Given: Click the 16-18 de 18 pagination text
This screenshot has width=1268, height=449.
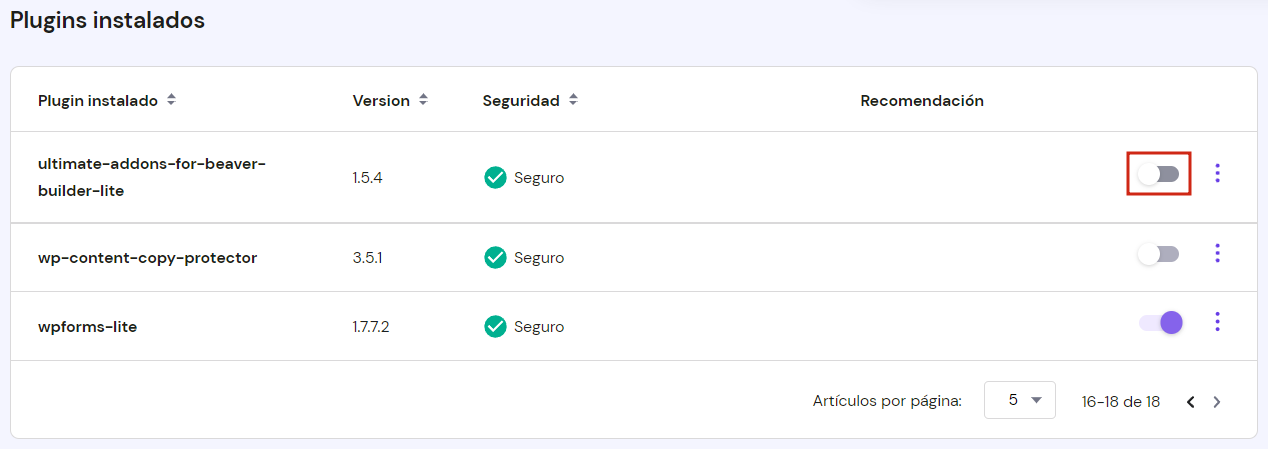Looking at the screenshot, I should 1121,402.
